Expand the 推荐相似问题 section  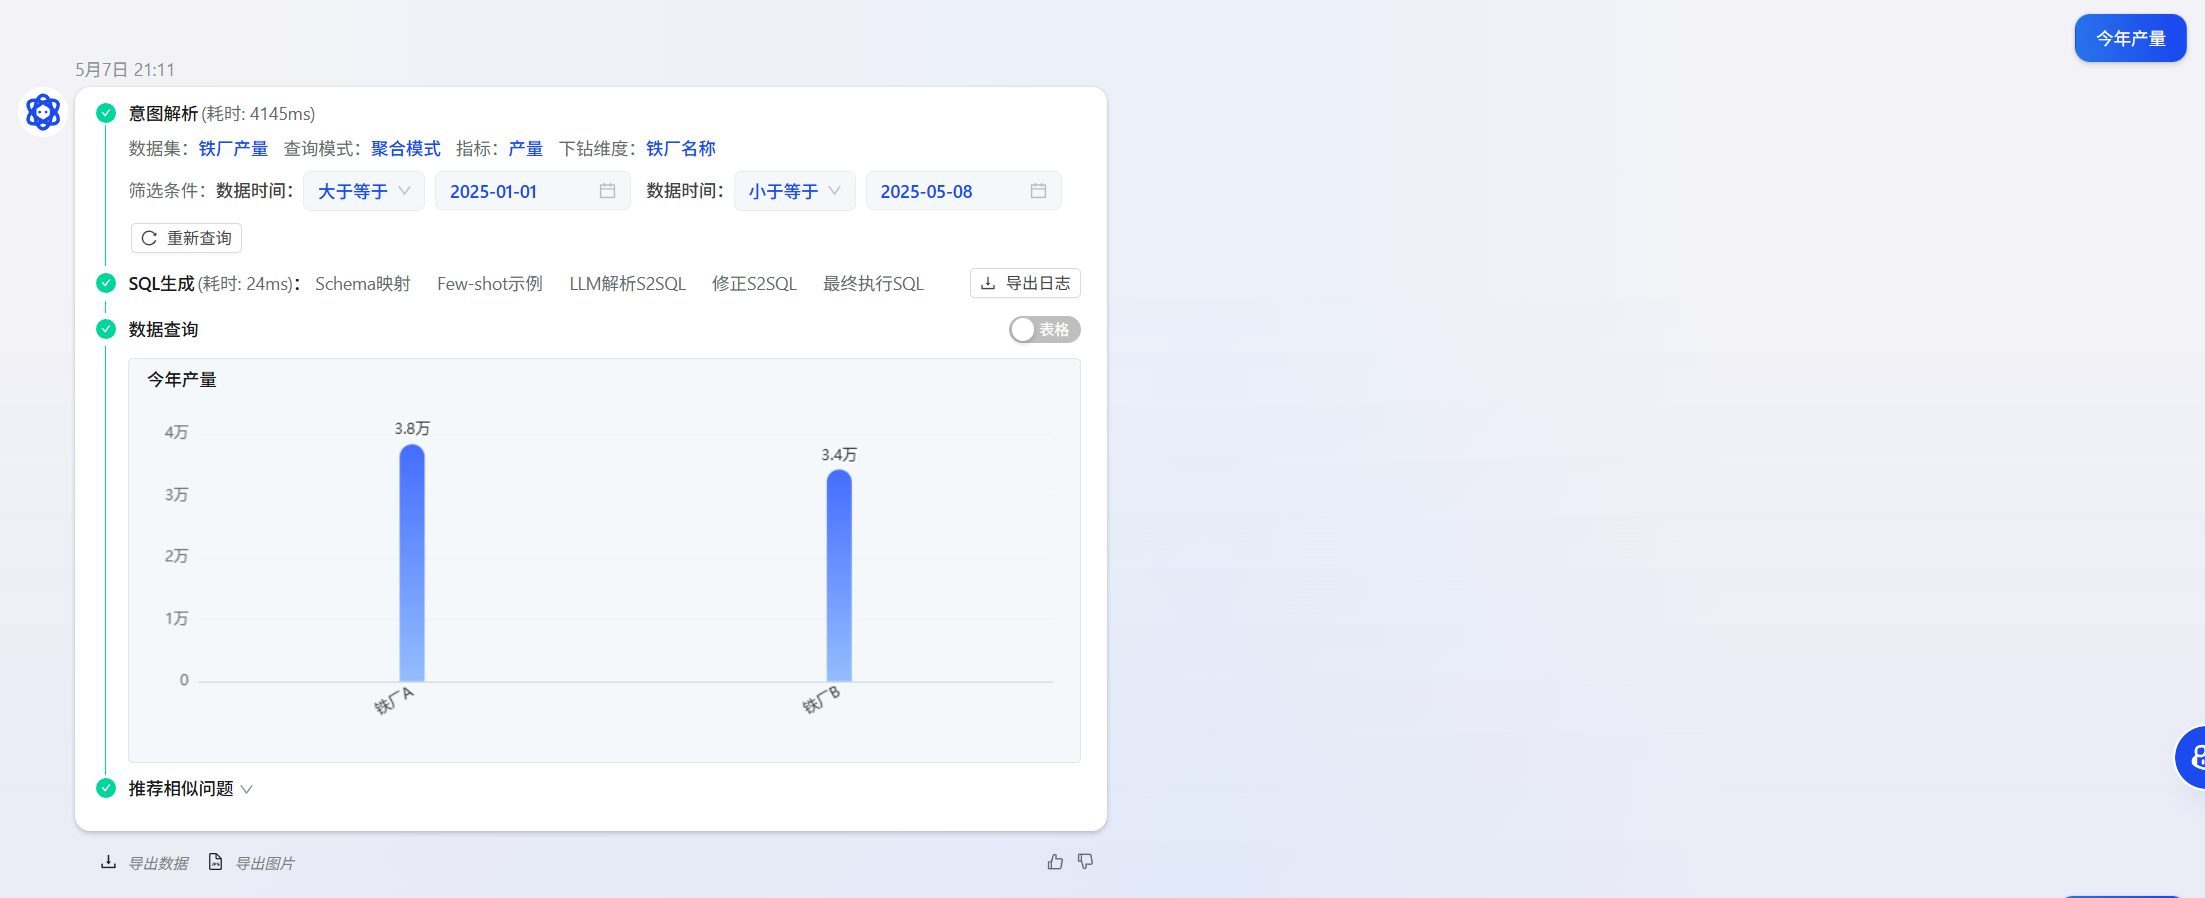[190, 789]
